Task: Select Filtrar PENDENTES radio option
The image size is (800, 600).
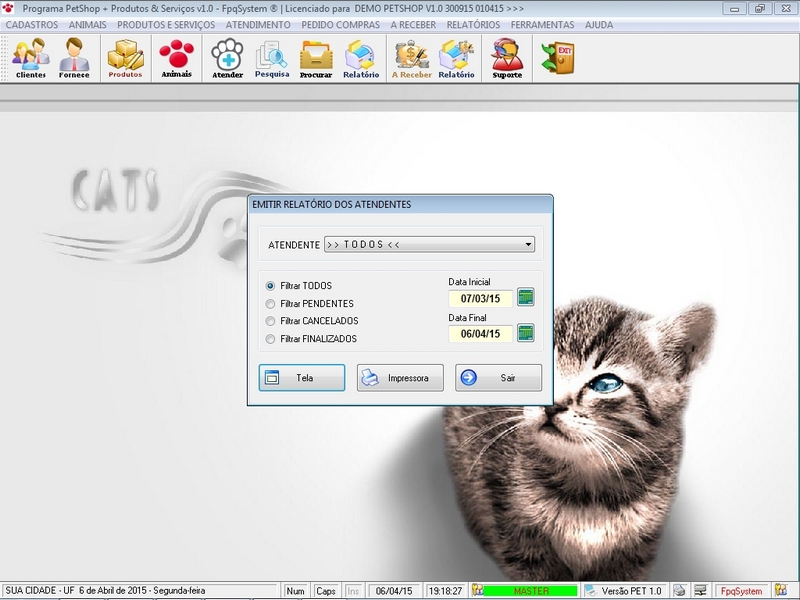Action: click(x=309, y=304)
